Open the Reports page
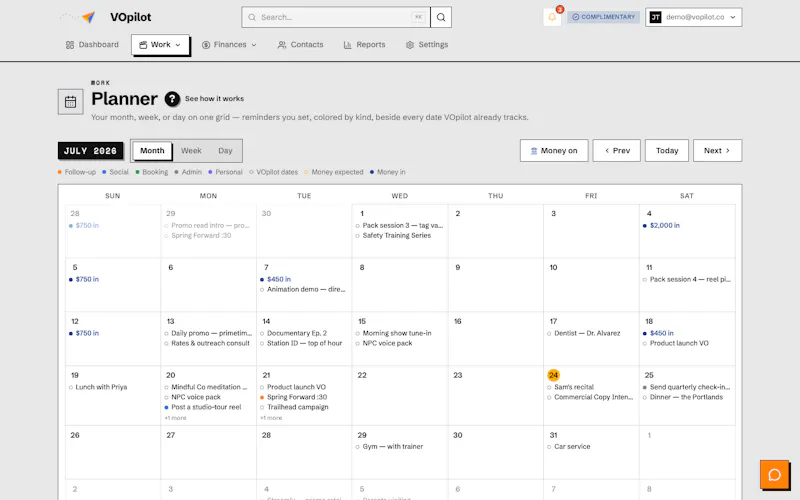Image resolution: width=800 pixels, height=500 pixels. [x=364, y=45]
